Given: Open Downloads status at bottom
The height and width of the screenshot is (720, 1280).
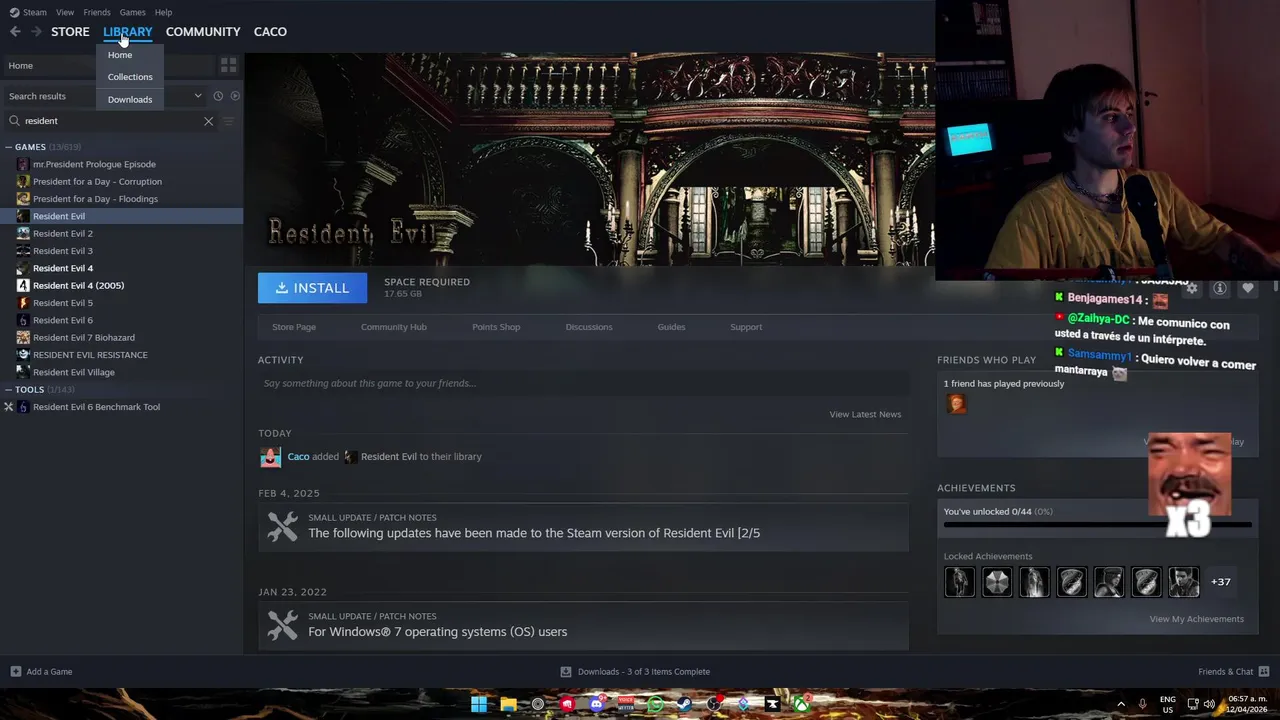Looking at the screenshot, I should click(635, 671).
